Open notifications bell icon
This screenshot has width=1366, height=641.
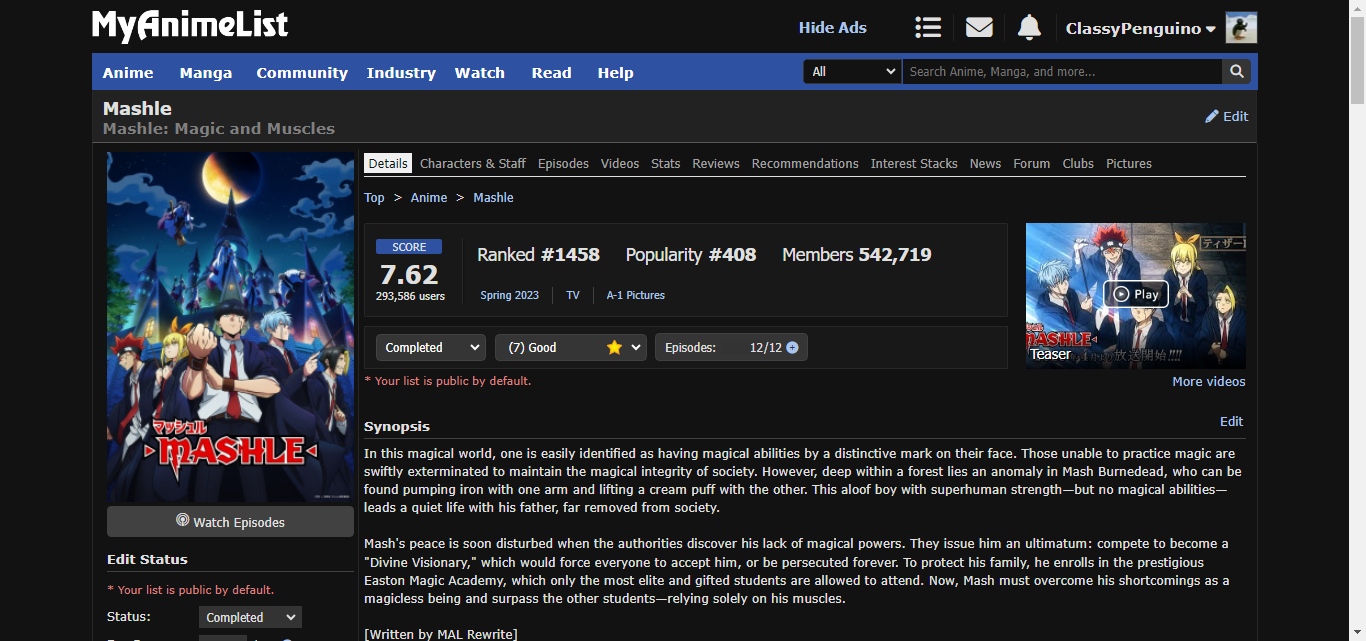(x=1029, y=28)
